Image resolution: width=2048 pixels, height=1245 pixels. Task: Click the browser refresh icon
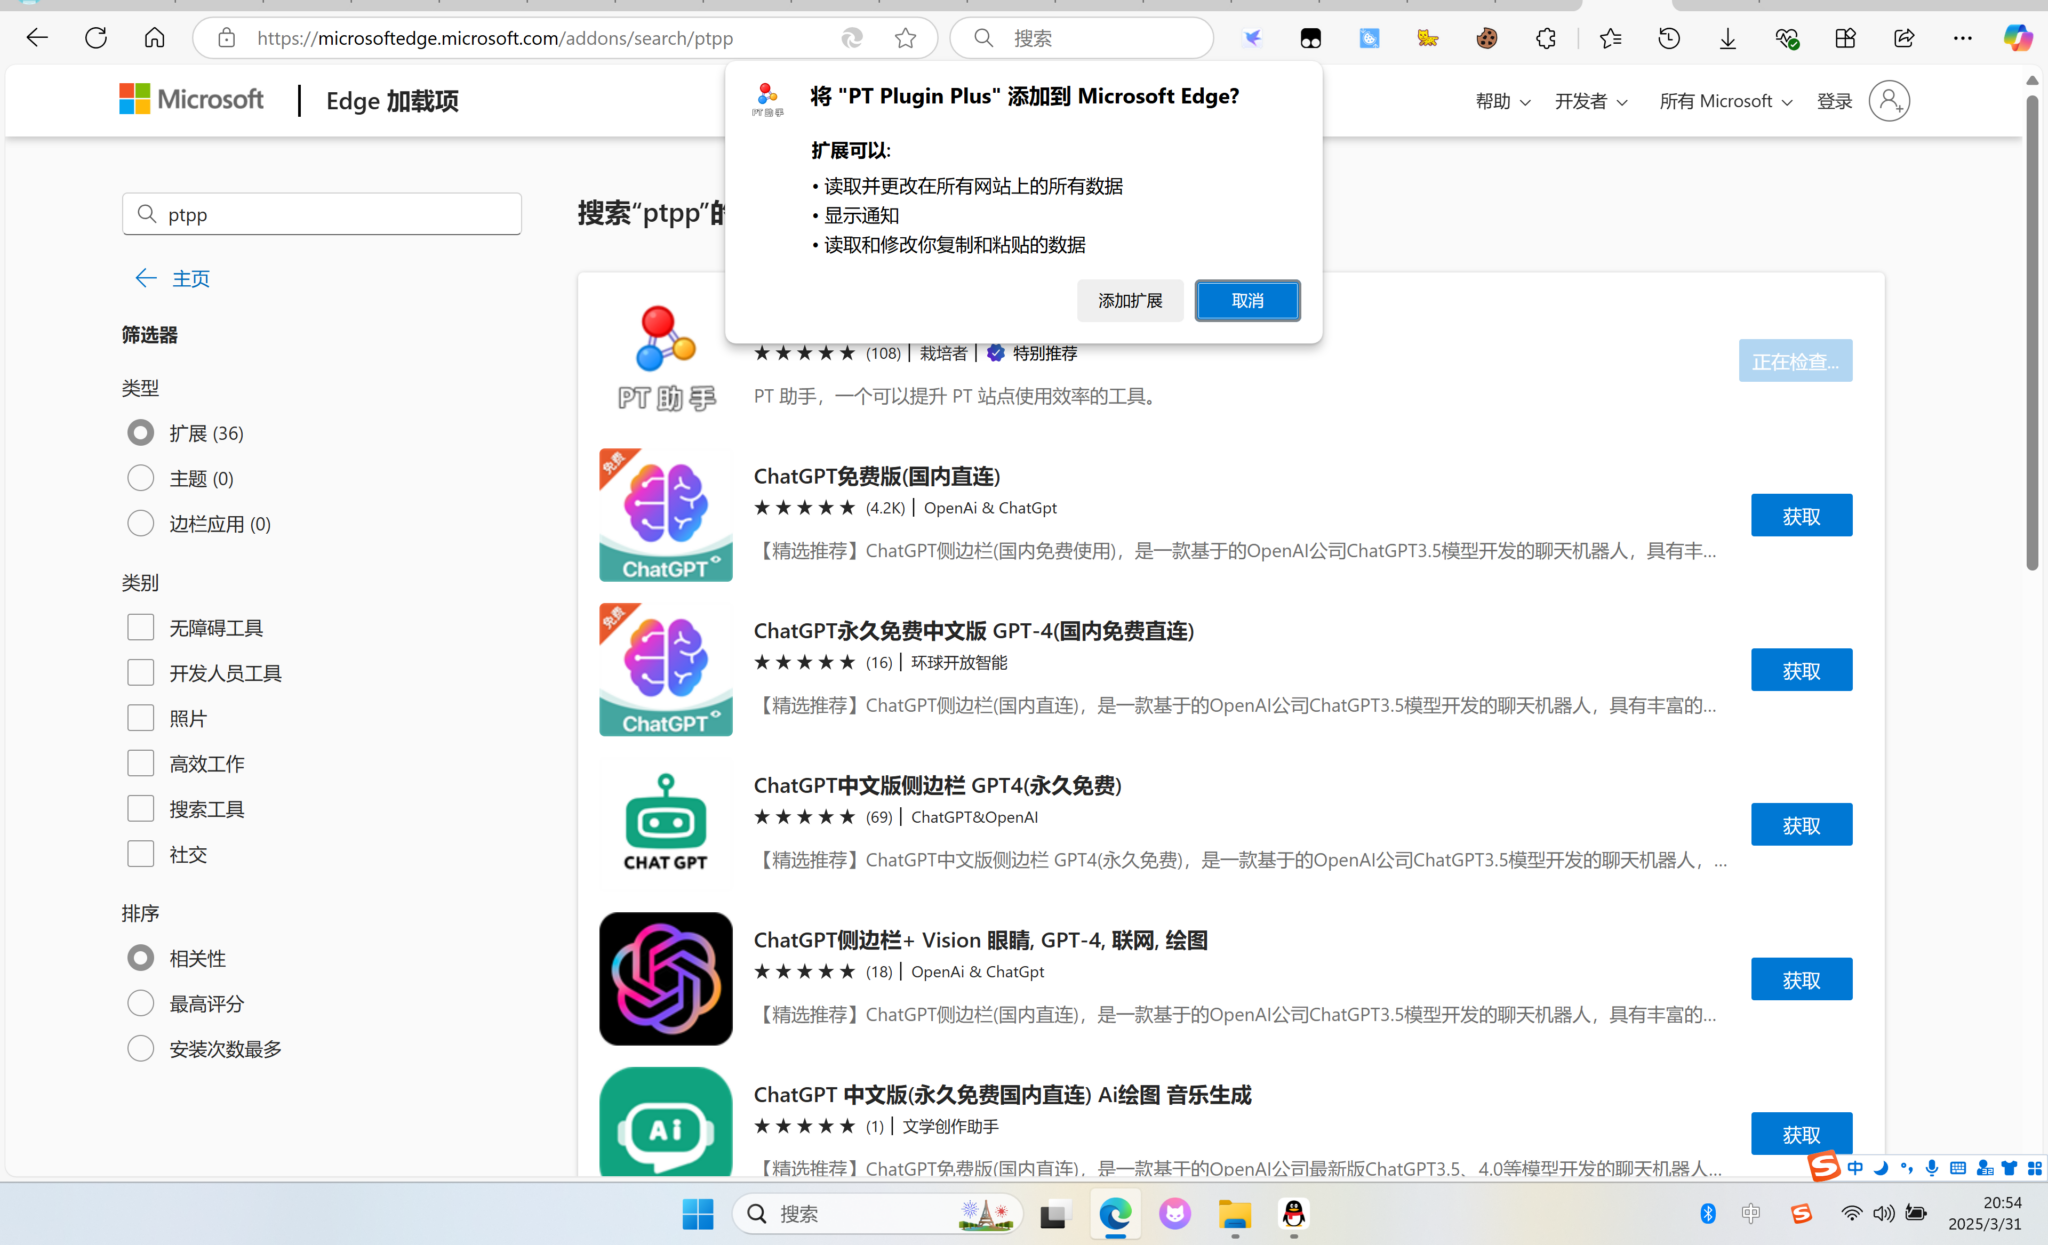[x=96, y=38]
